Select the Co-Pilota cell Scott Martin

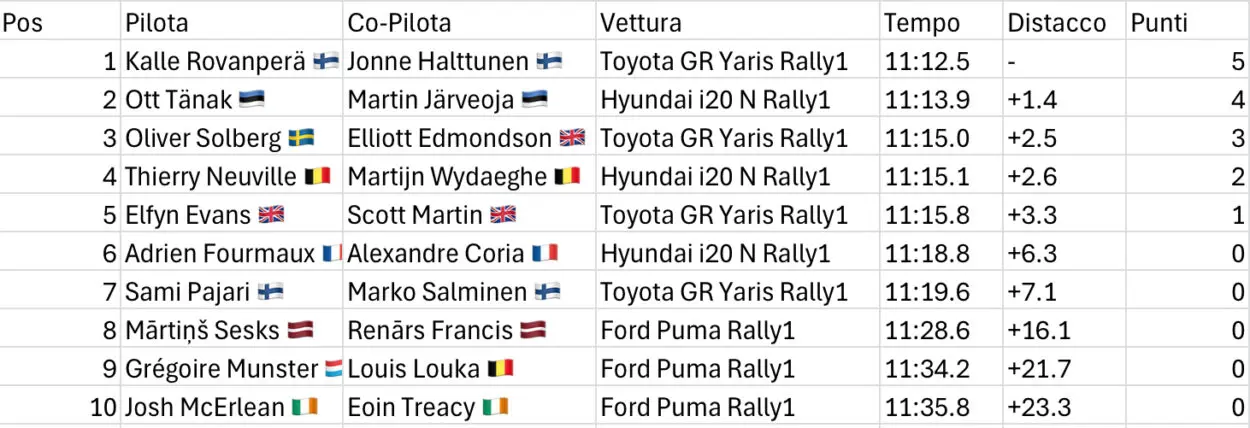(470, 215)
